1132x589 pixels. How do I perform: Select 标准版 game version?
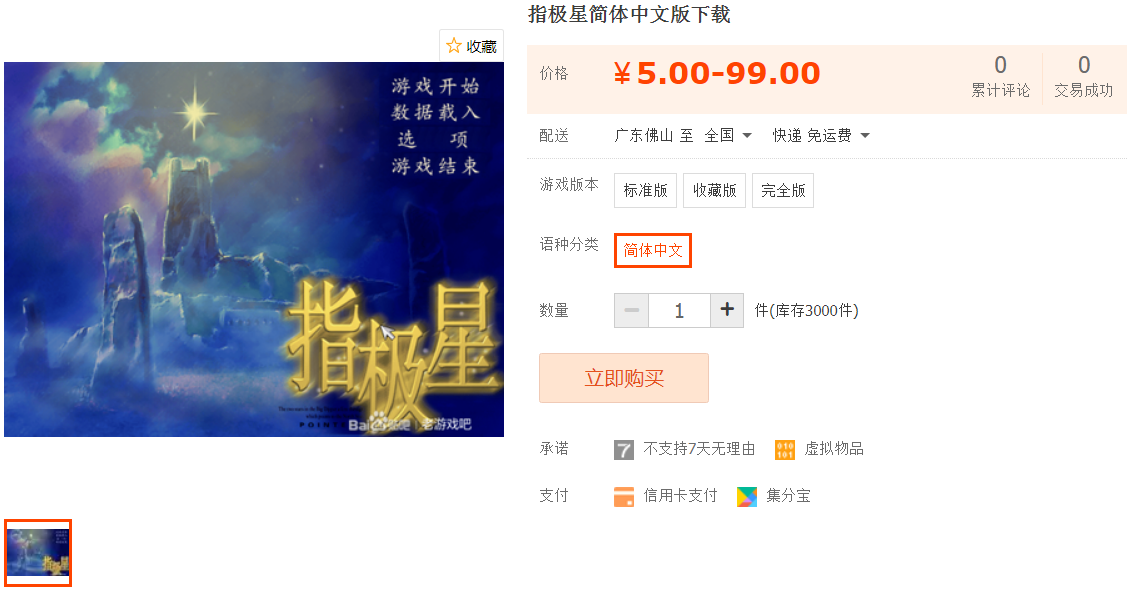(x=645, y=191)
